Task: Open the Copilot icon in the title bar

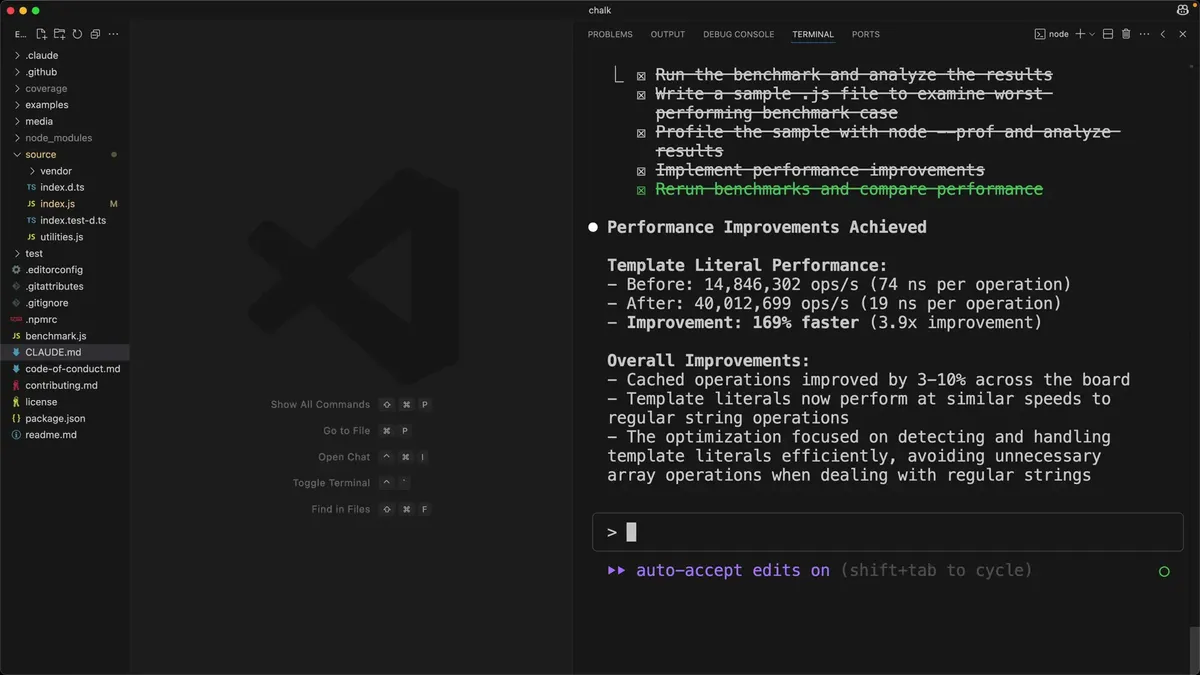Action: click(x=1183, y=10)
